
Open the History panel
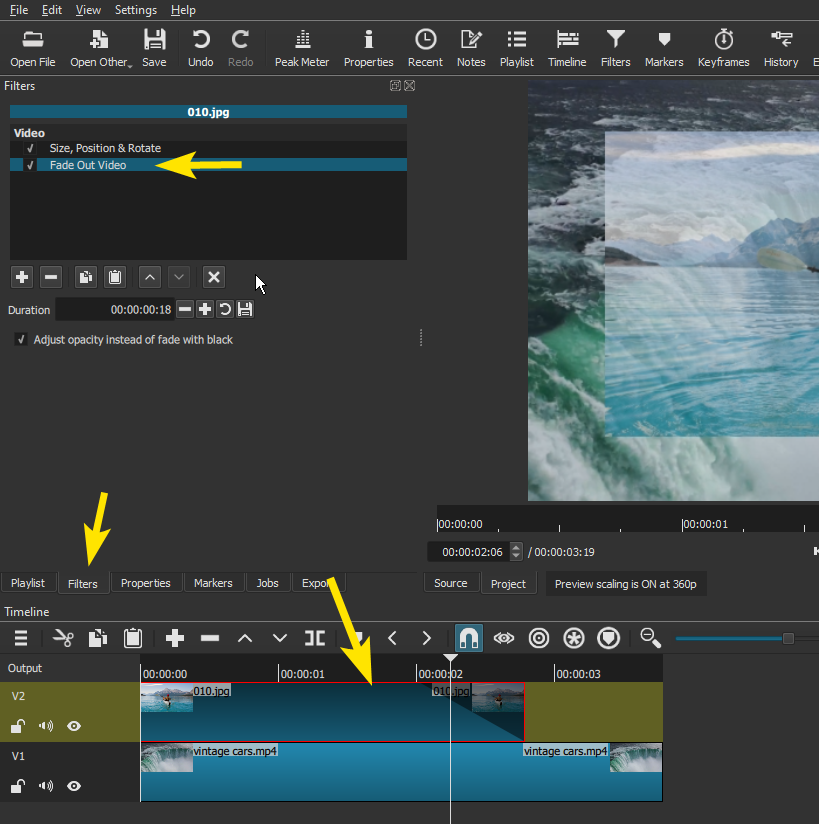pyautogui.click(x=781, y=49)
